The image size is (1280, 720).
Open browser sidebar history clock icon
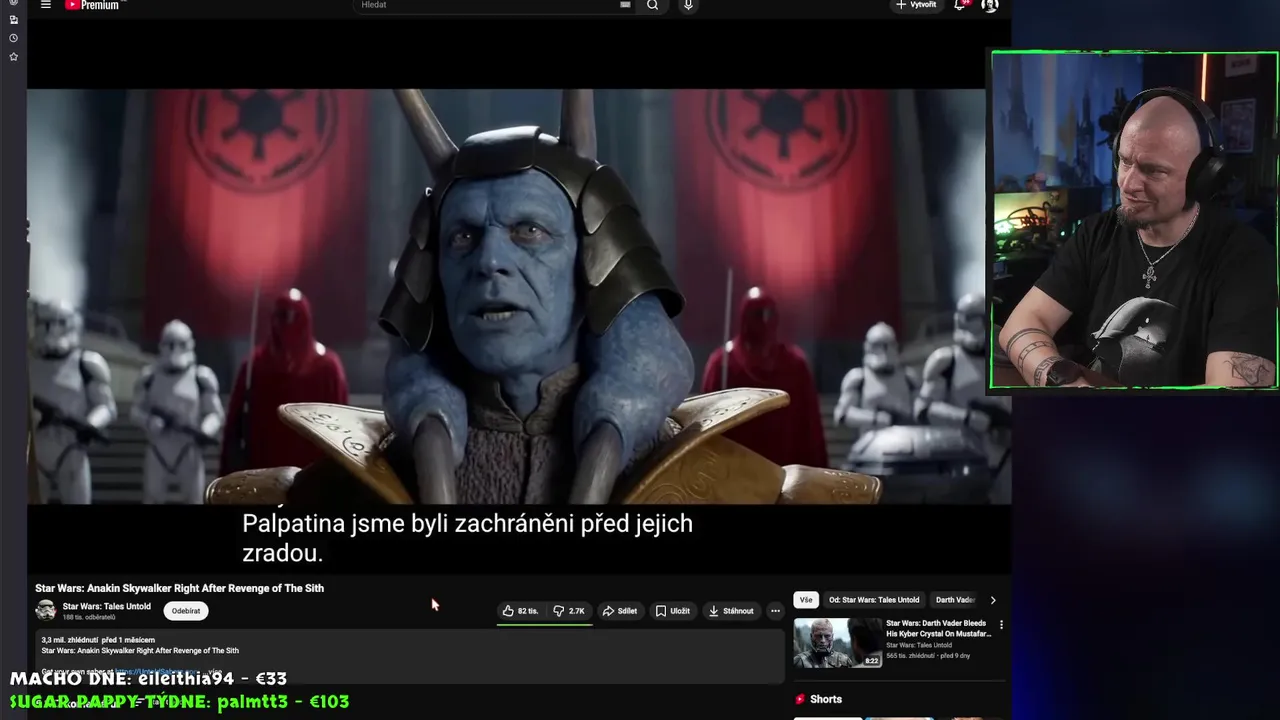coord(13,38)
